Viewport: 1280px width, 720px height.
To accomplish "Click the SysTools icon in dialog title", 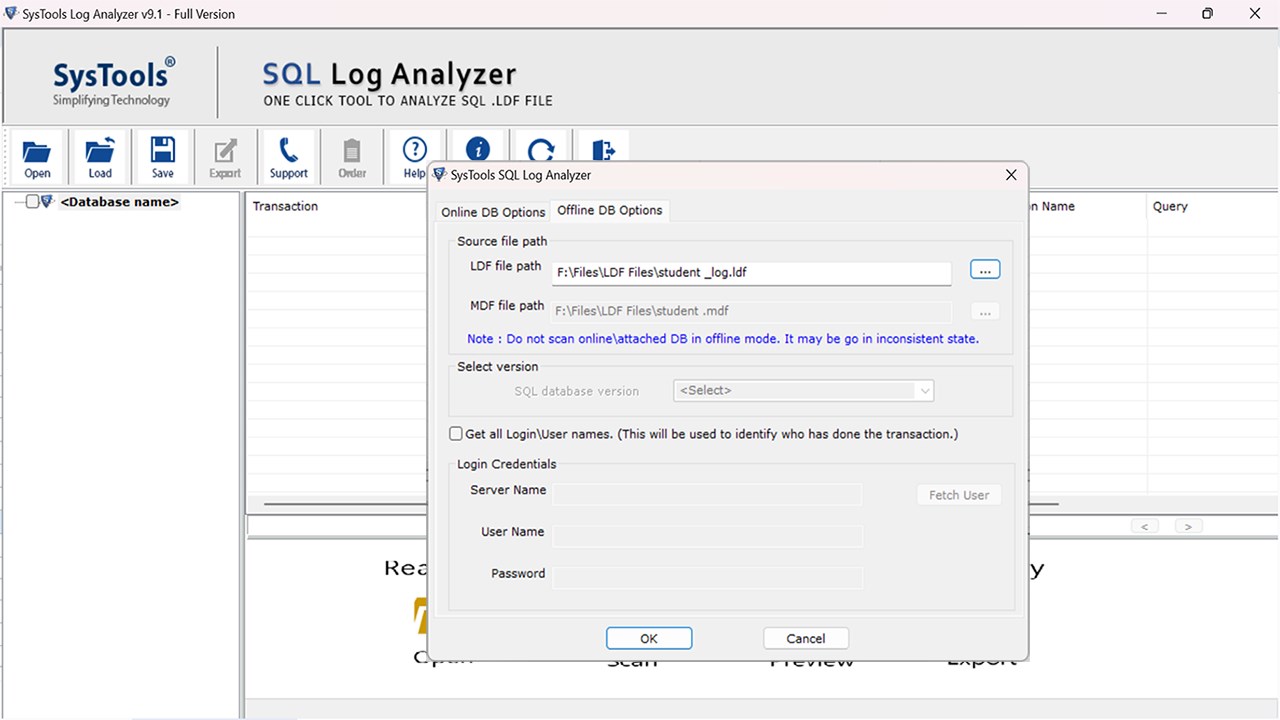I will 440,175.
